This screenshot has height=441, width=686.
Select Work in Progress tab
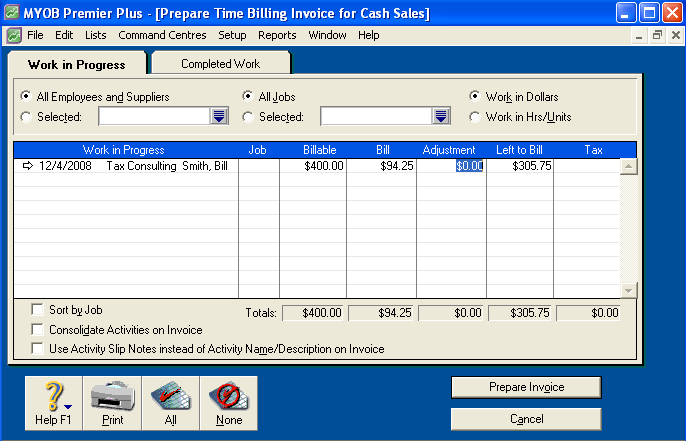pos(77,65)
